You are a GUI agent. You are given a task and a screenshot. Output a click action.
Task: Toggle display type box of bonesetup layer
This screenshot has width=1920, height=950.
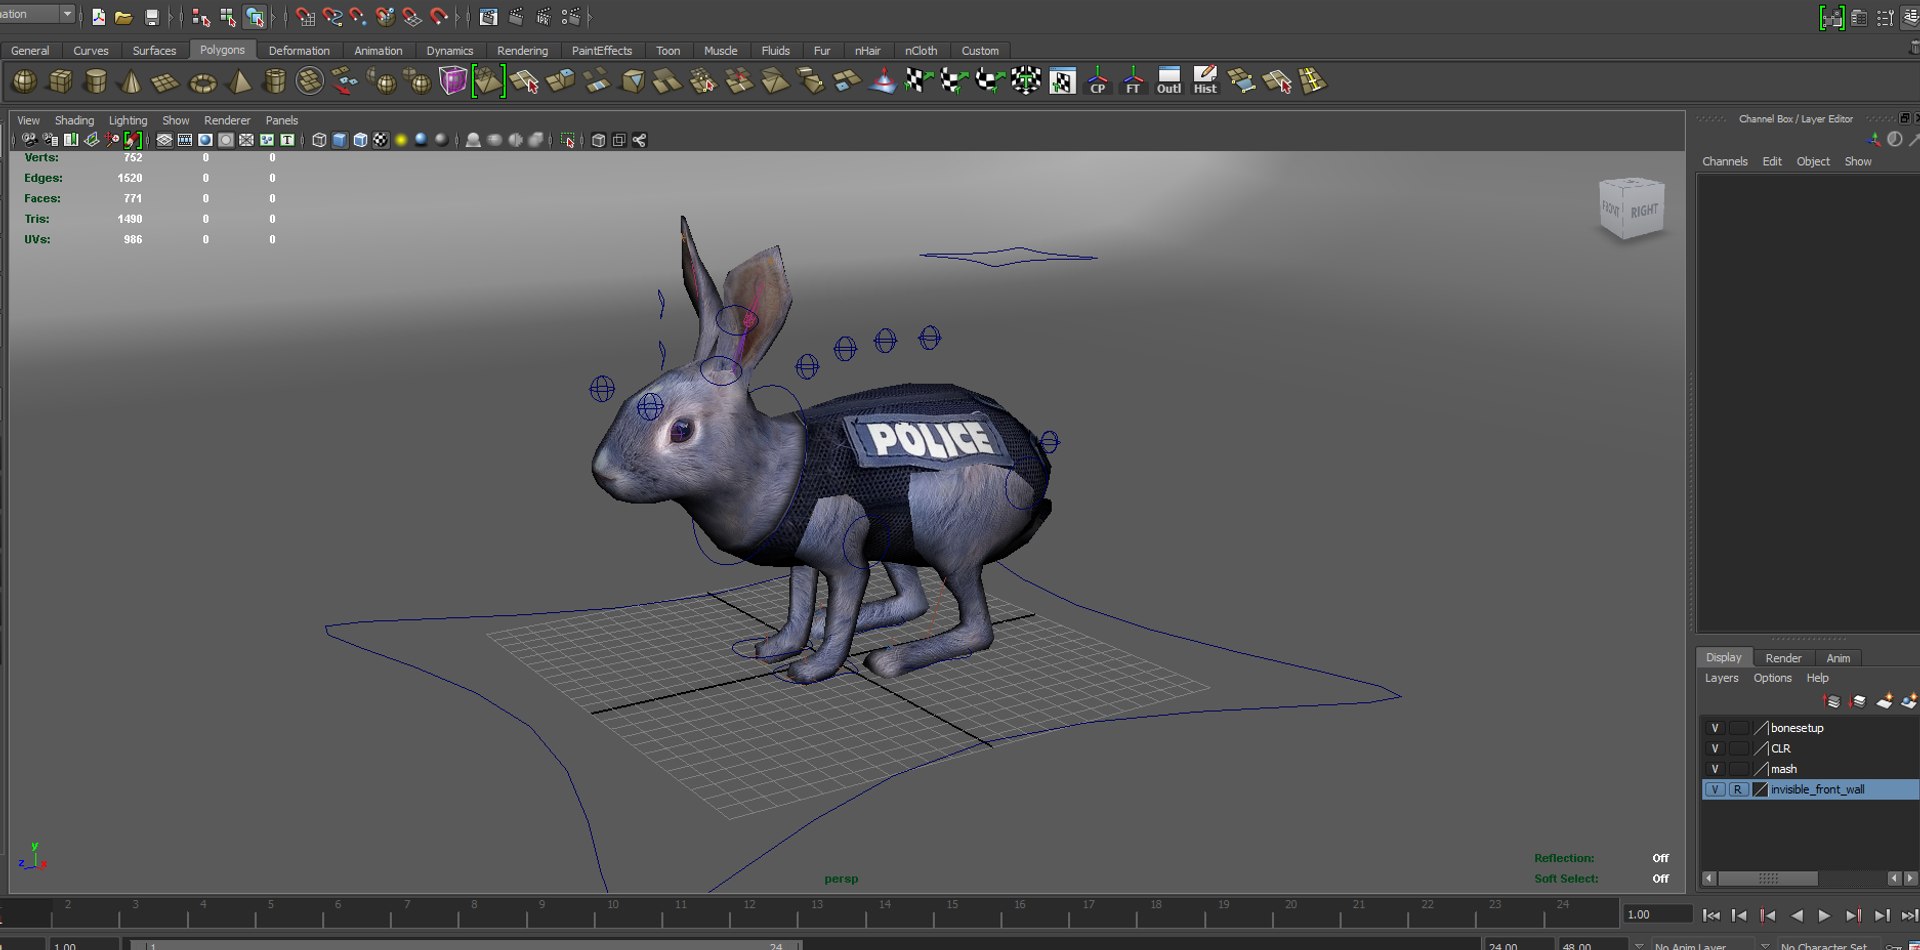point(1739,728)
